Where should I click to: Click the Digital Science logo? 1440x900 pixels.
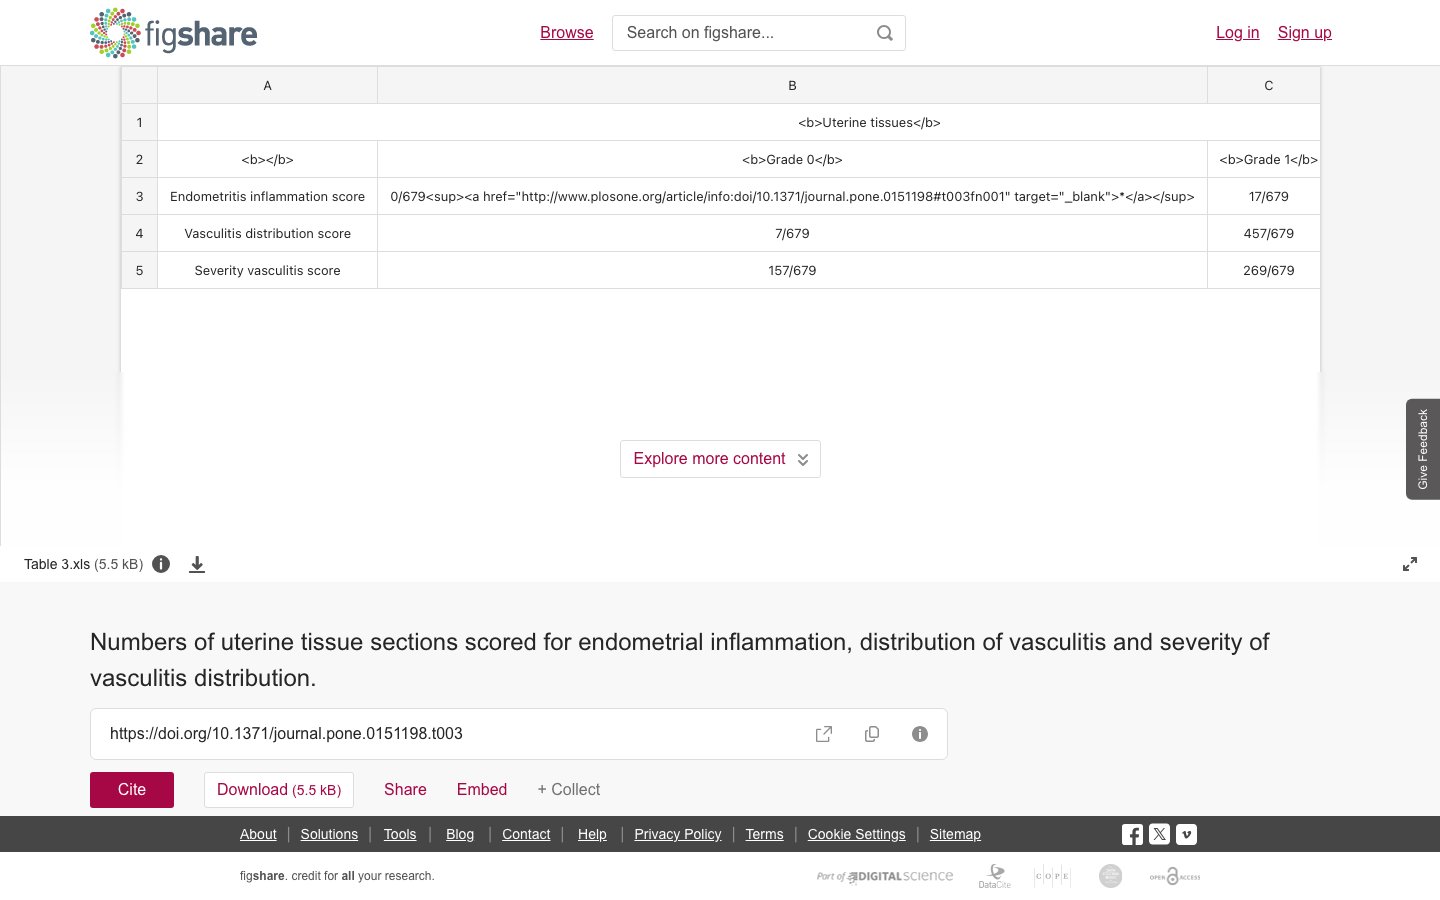(885, 876)
